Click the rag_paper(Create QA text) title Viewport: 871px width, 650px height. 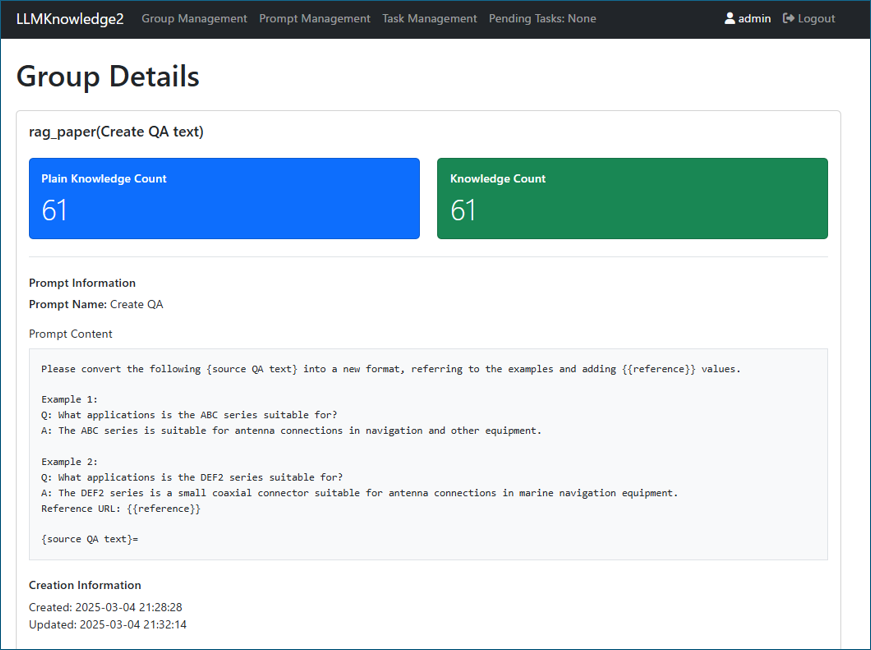(116, 132)
